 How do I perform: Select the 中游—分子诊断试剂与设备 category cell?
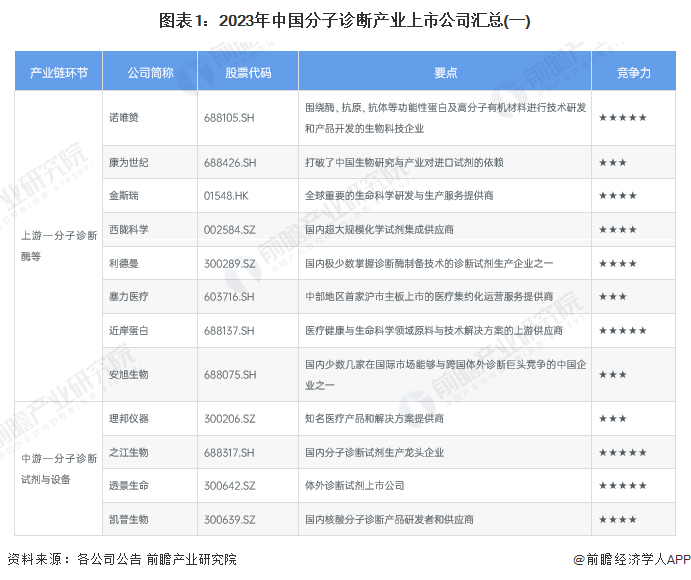tap(59, 468)
